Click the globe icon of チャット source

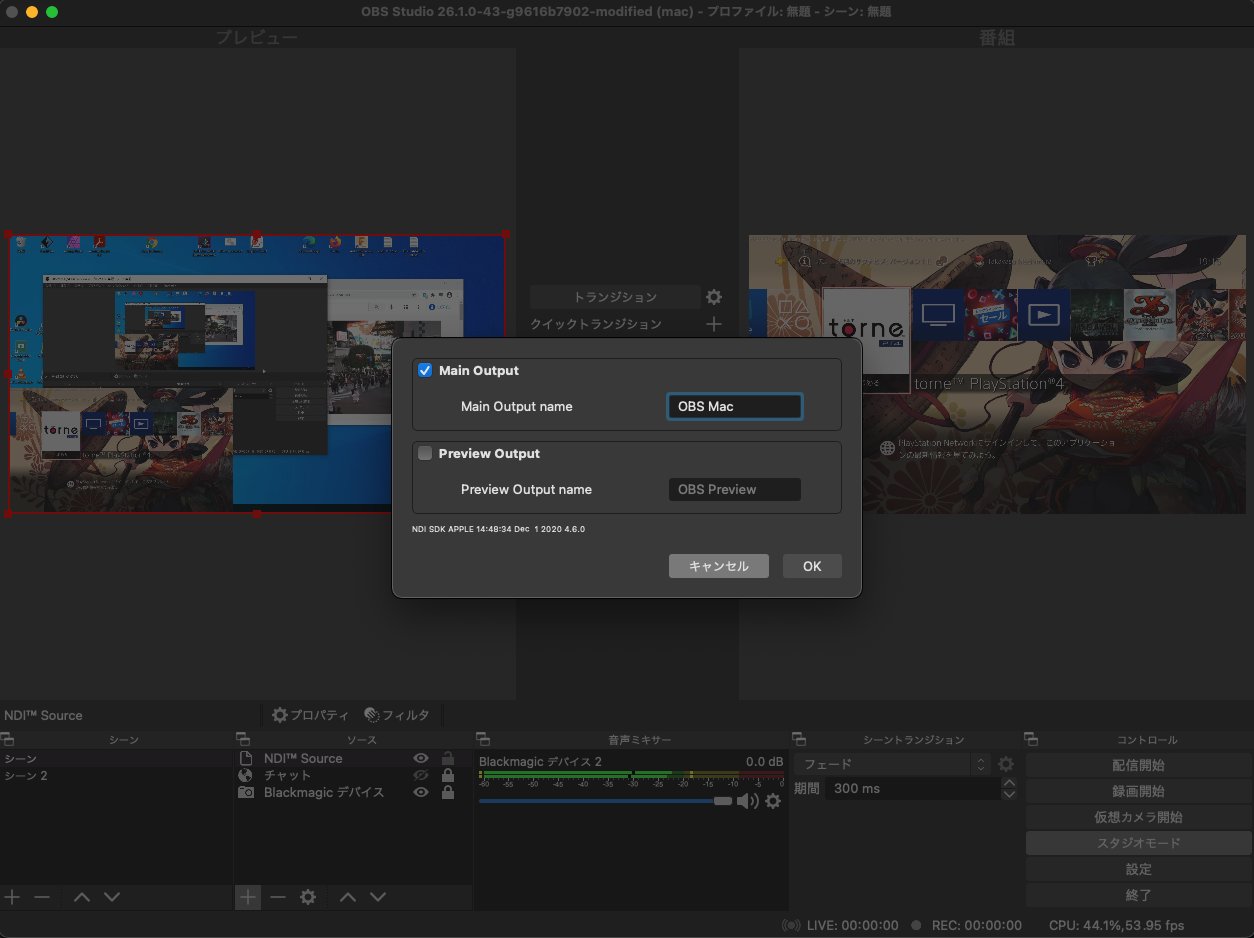(x=246, y=775)
